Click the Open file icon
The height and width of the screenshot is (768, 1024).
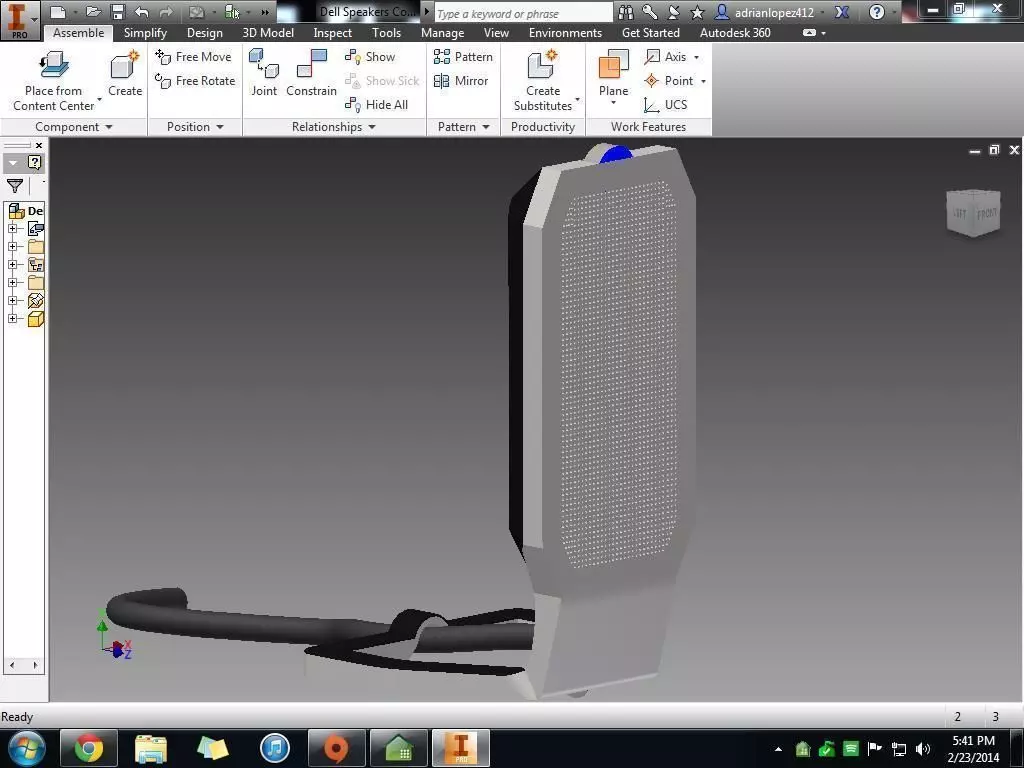point(93,12)
